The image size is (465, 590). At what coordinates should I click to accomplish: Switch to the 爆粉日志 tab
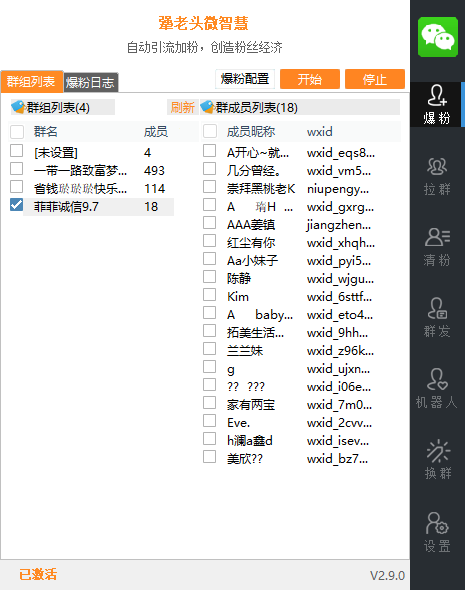tap(90, 82)
